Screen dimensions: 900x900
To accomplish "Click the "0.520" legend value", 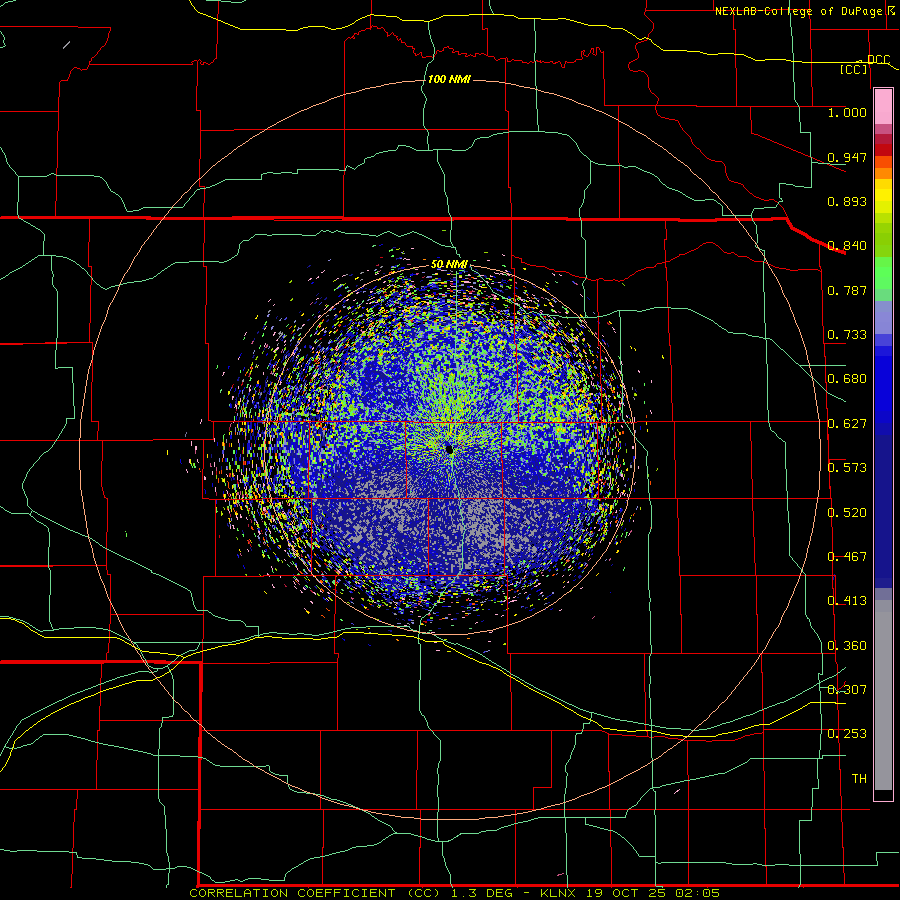I will (x=847, y=513).
